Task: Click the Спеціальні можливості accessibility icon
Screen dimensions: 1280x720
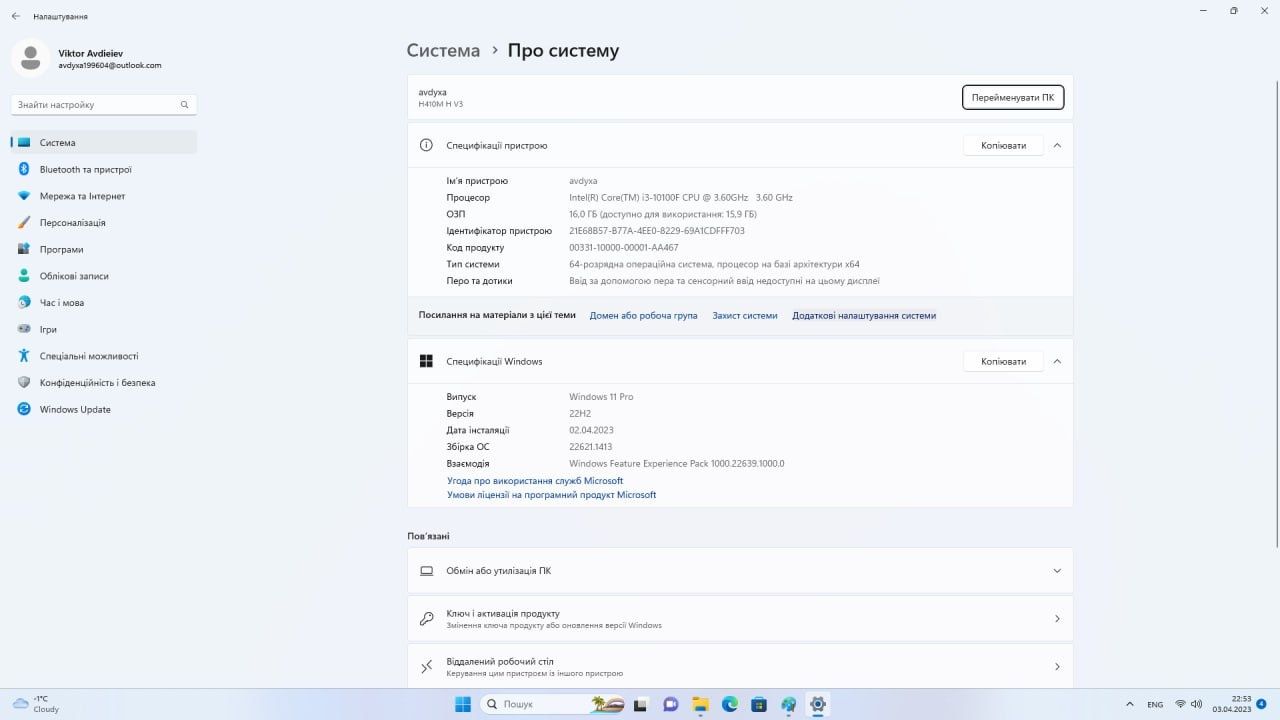Action: pos(24,356)
